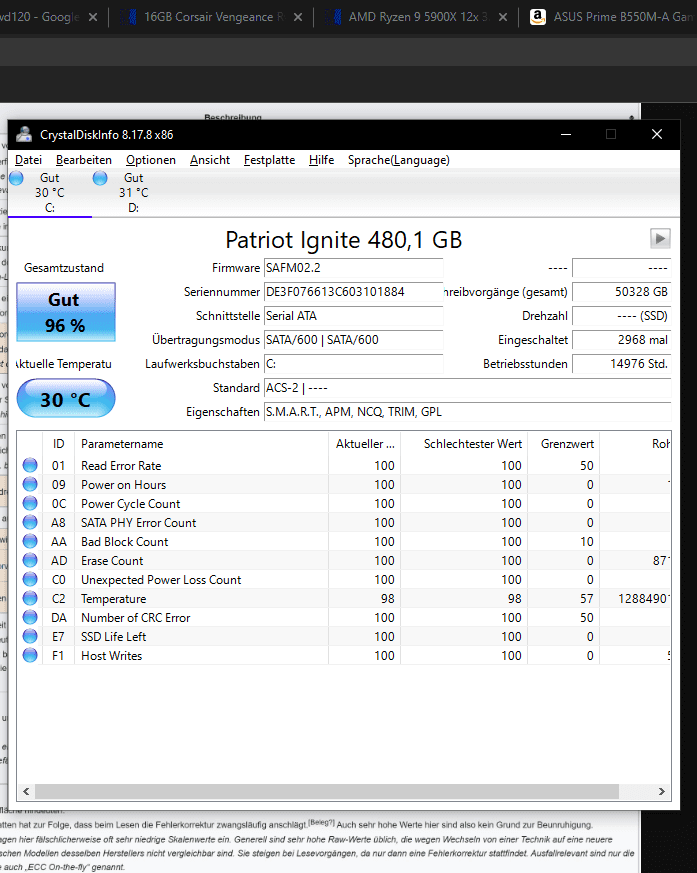697x873 pixels.
Task: Click status icon for Temperature row
Action: coord(30,599)
